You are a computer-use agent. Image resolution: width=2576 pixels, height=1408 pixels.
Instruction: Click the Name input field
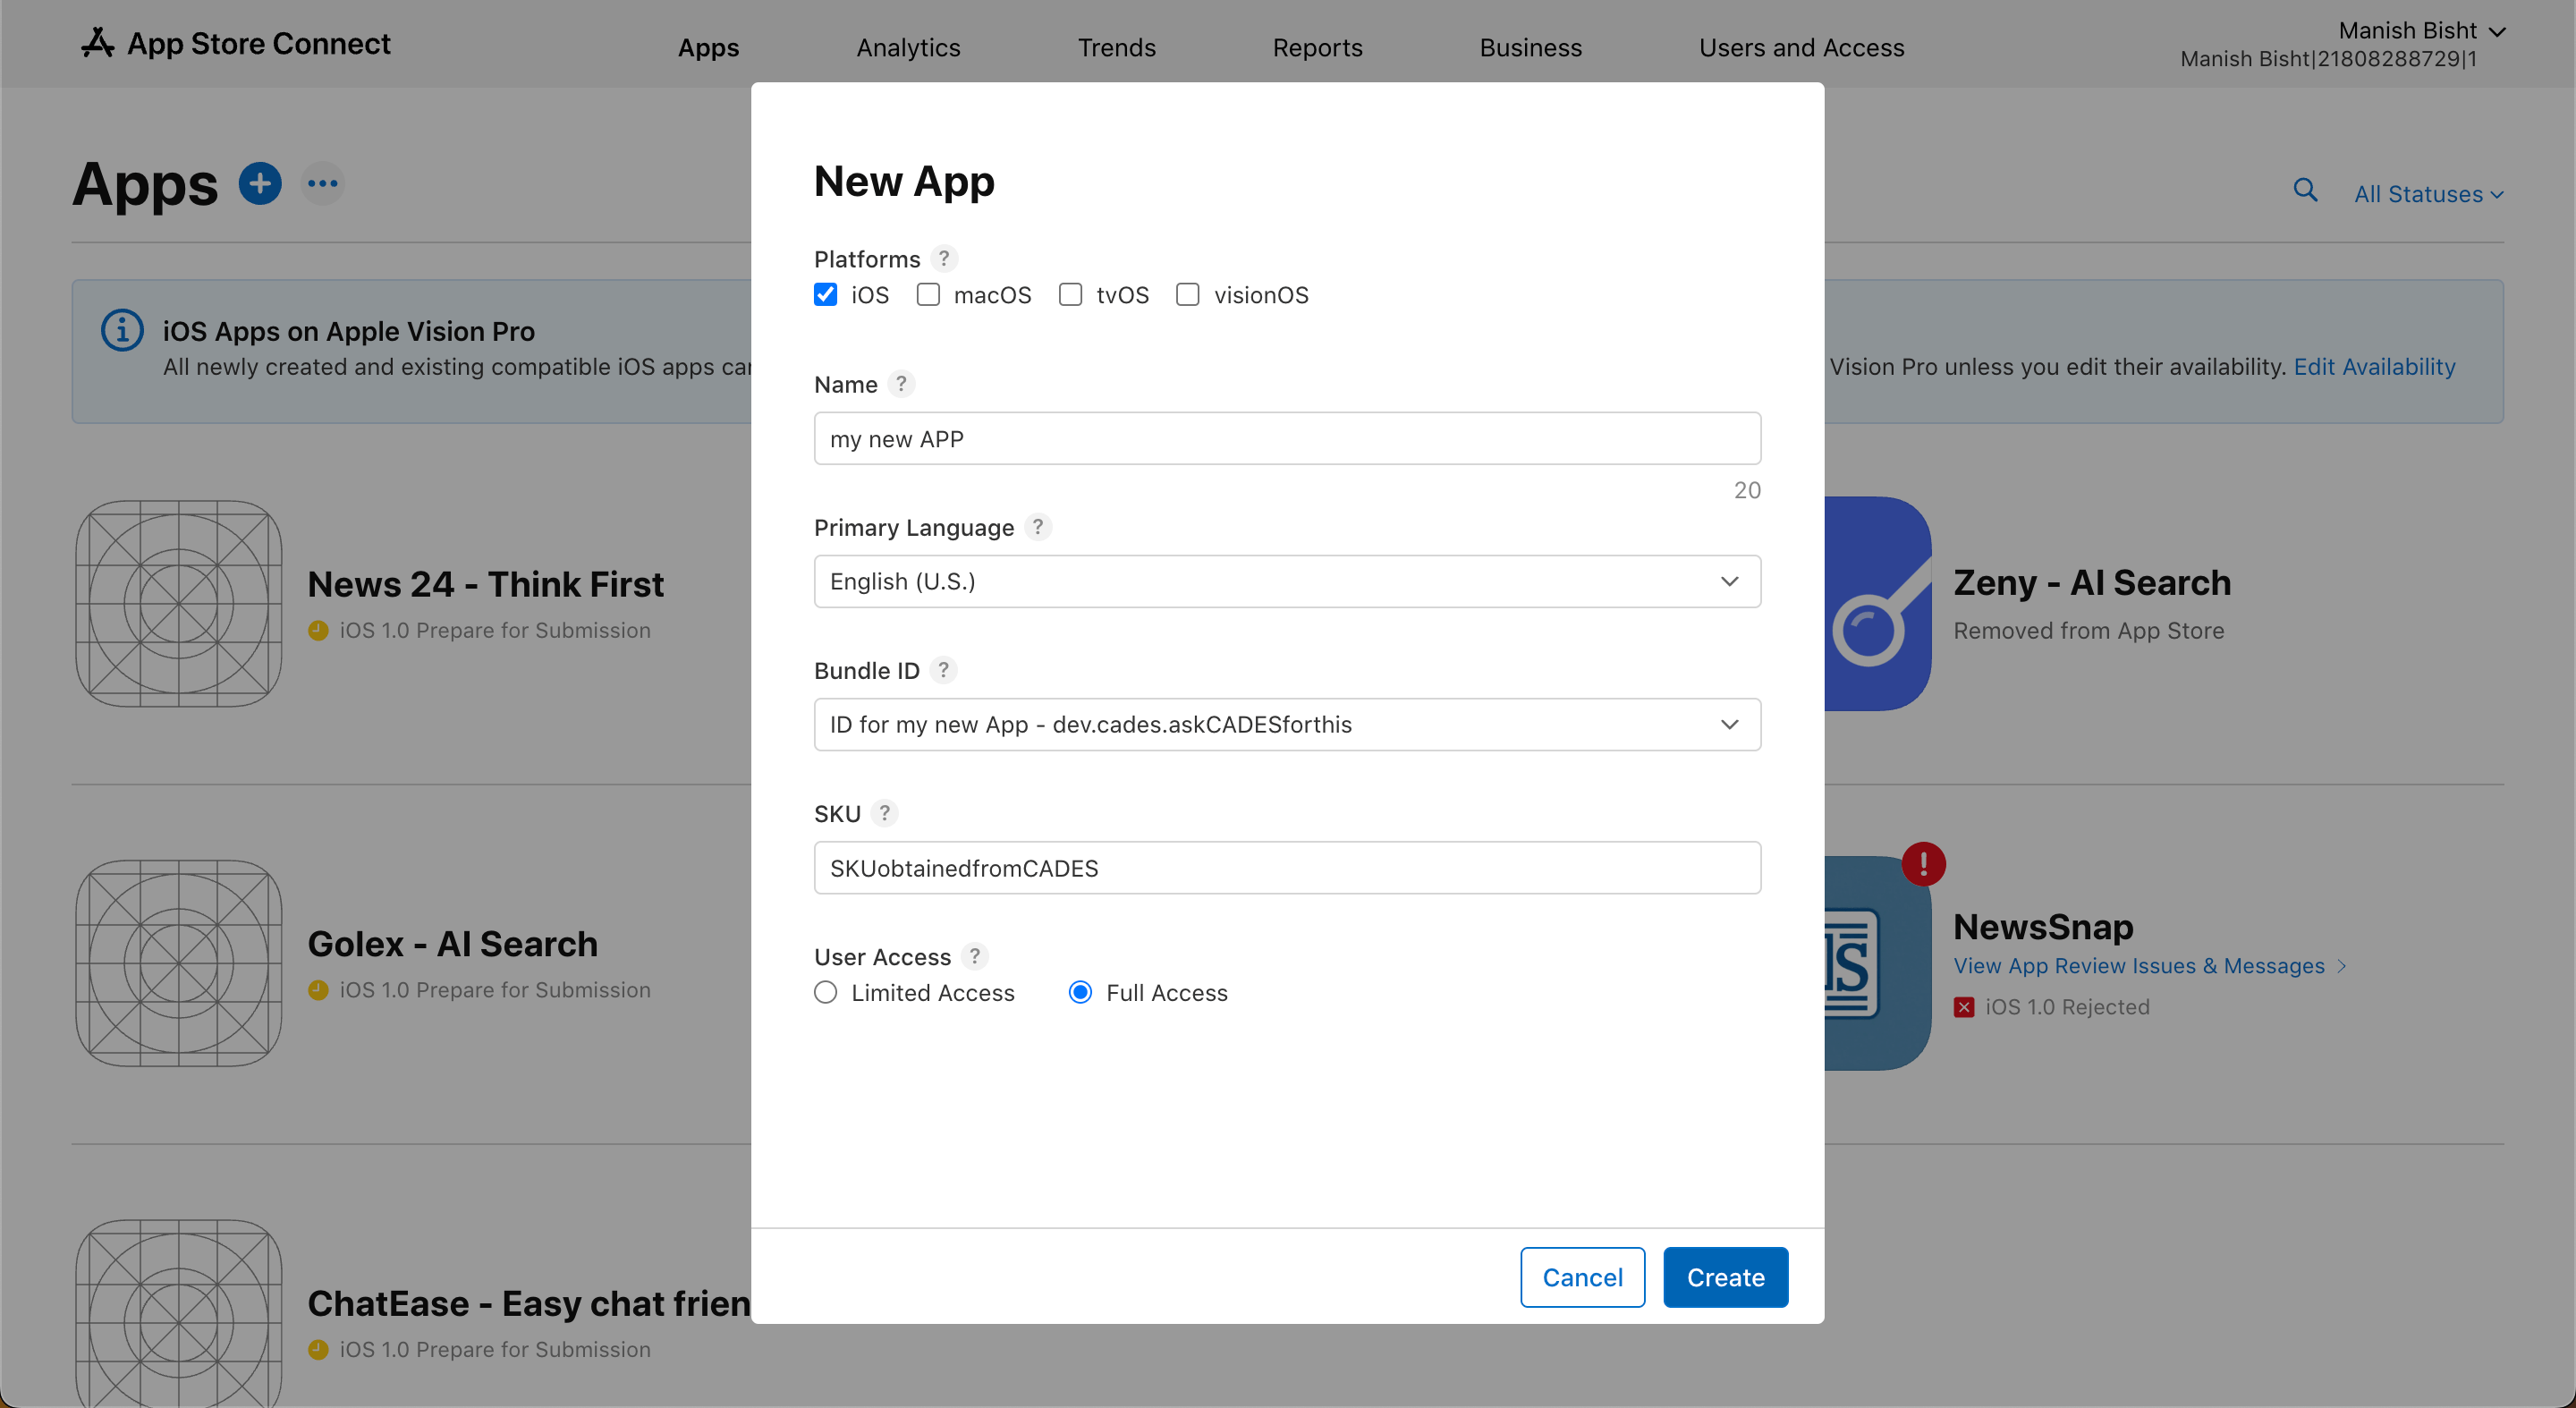(1287, 438)
